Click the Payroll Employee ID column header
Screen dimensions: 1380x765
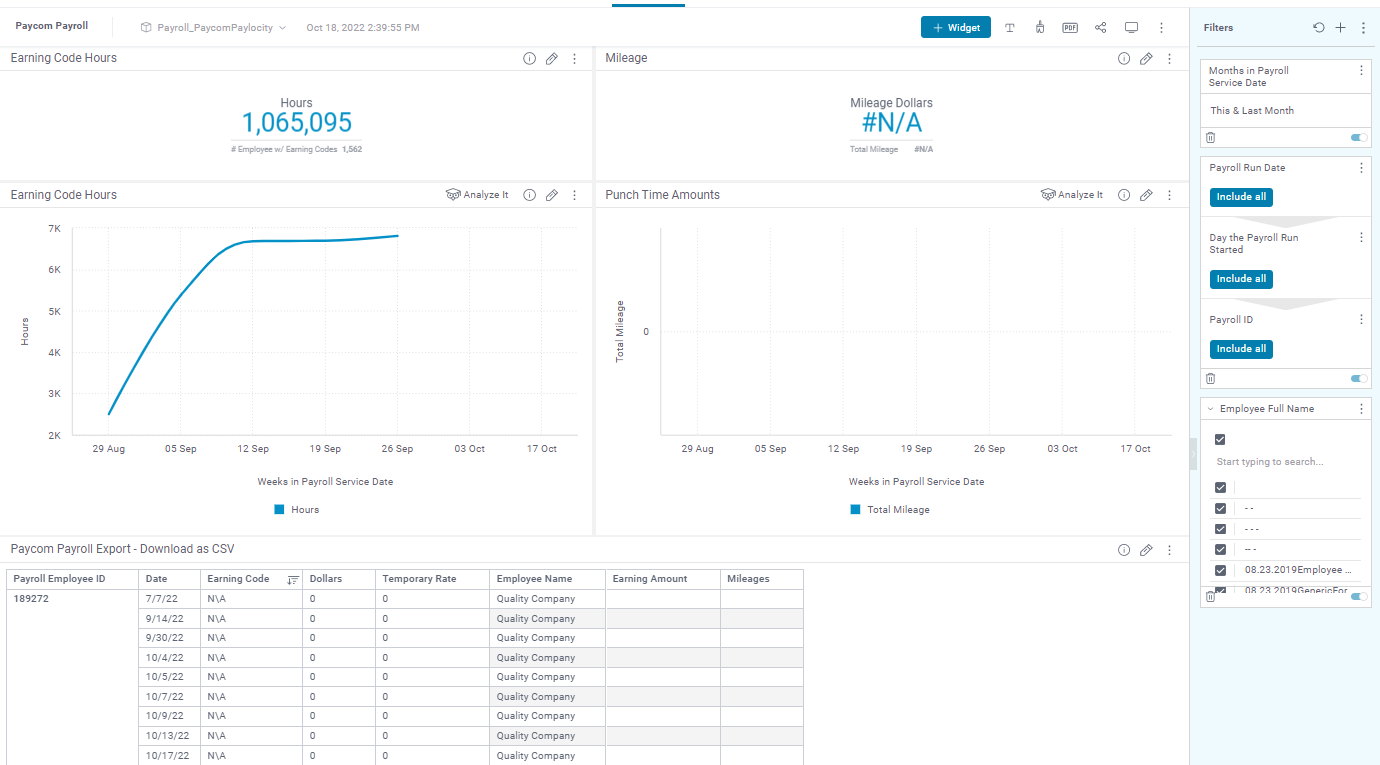pyautogui.click(x=73, y=579)
